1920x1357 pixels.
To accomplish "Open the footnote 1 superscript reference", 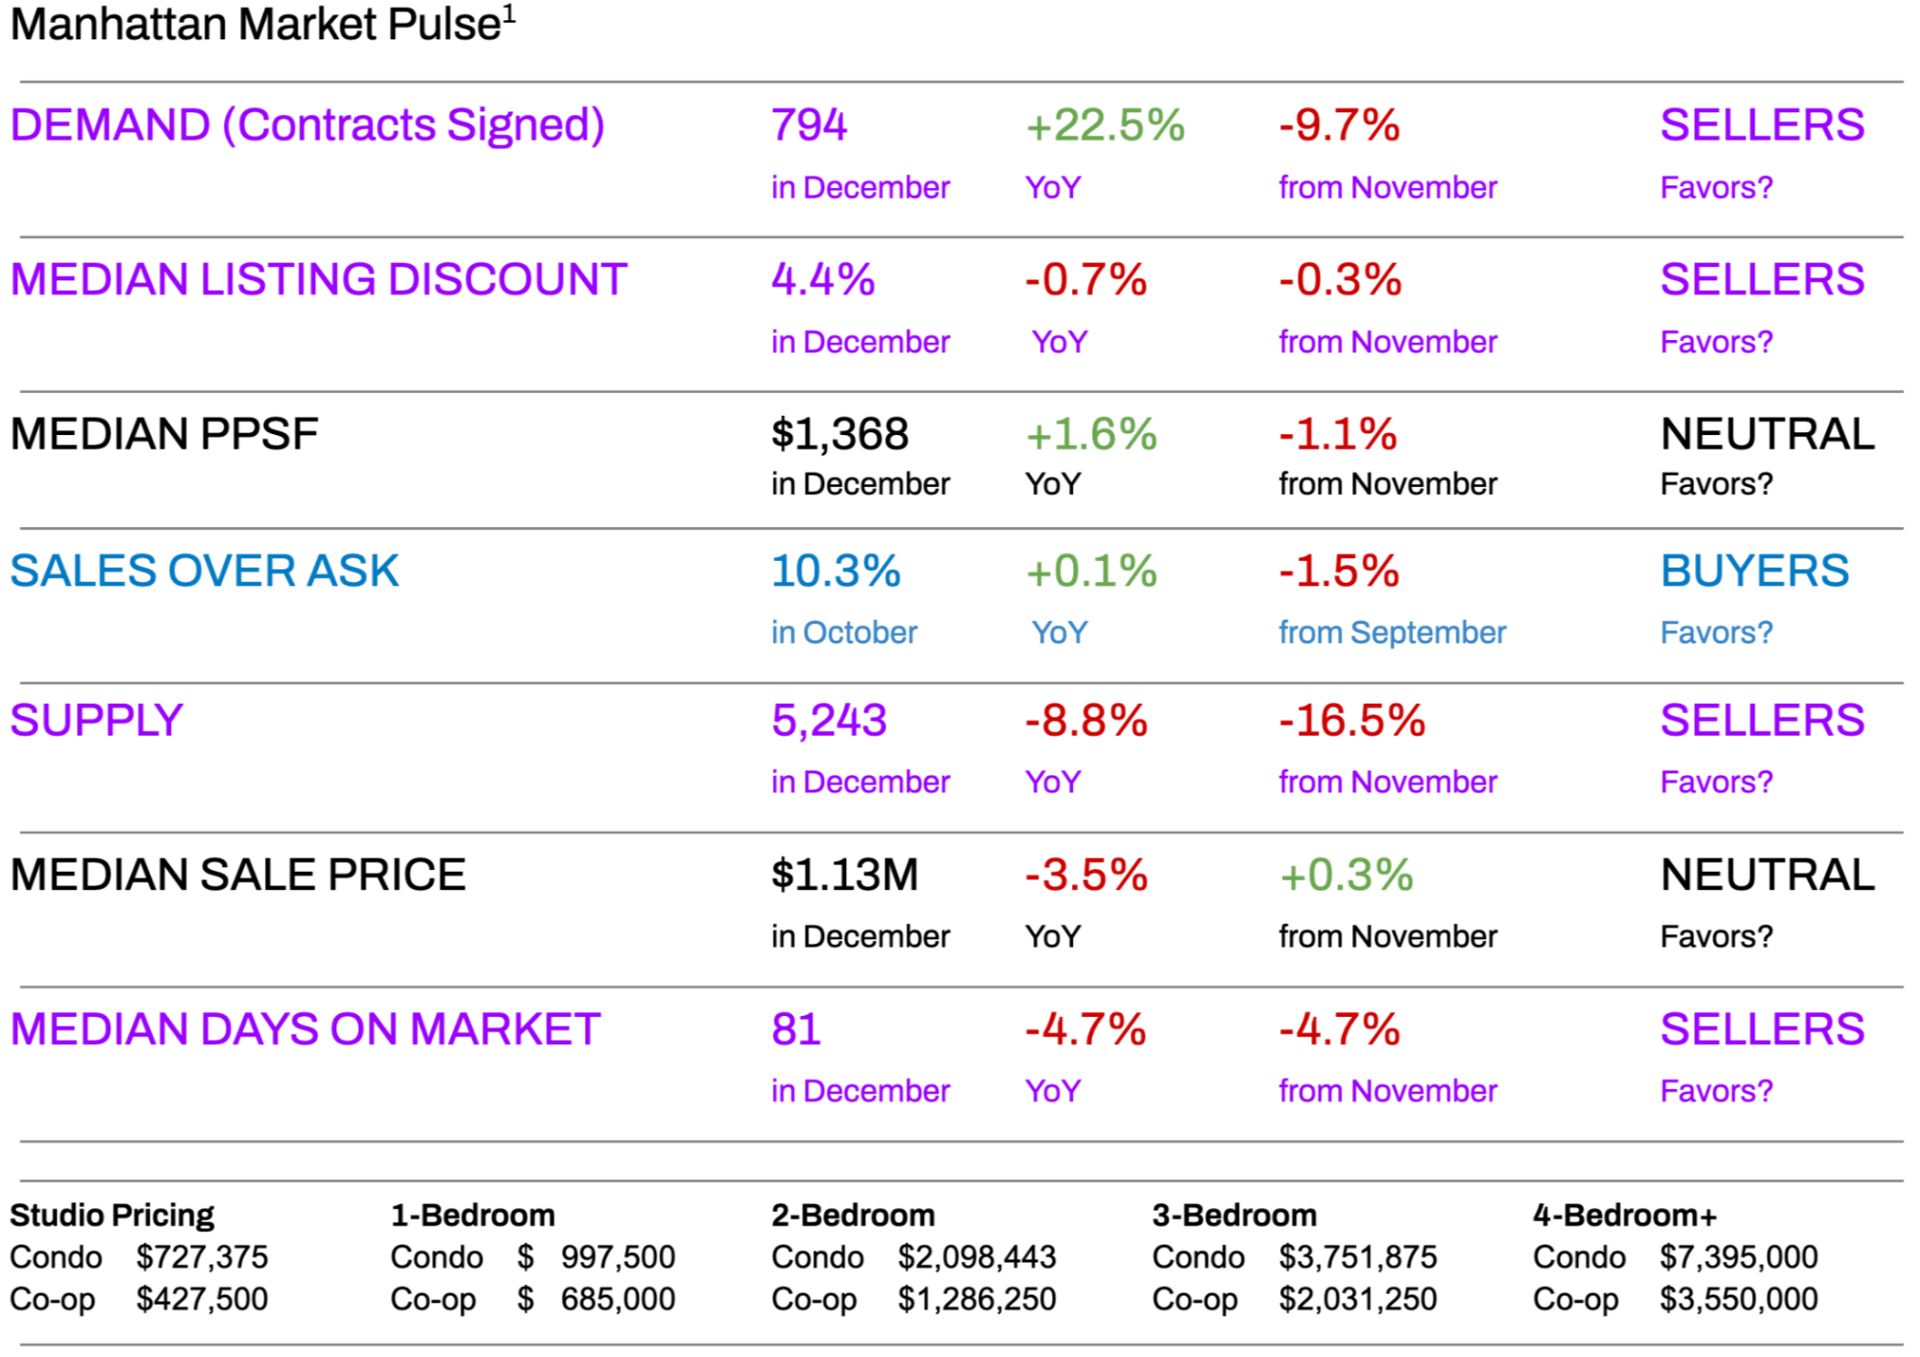I will pos(509,14).
